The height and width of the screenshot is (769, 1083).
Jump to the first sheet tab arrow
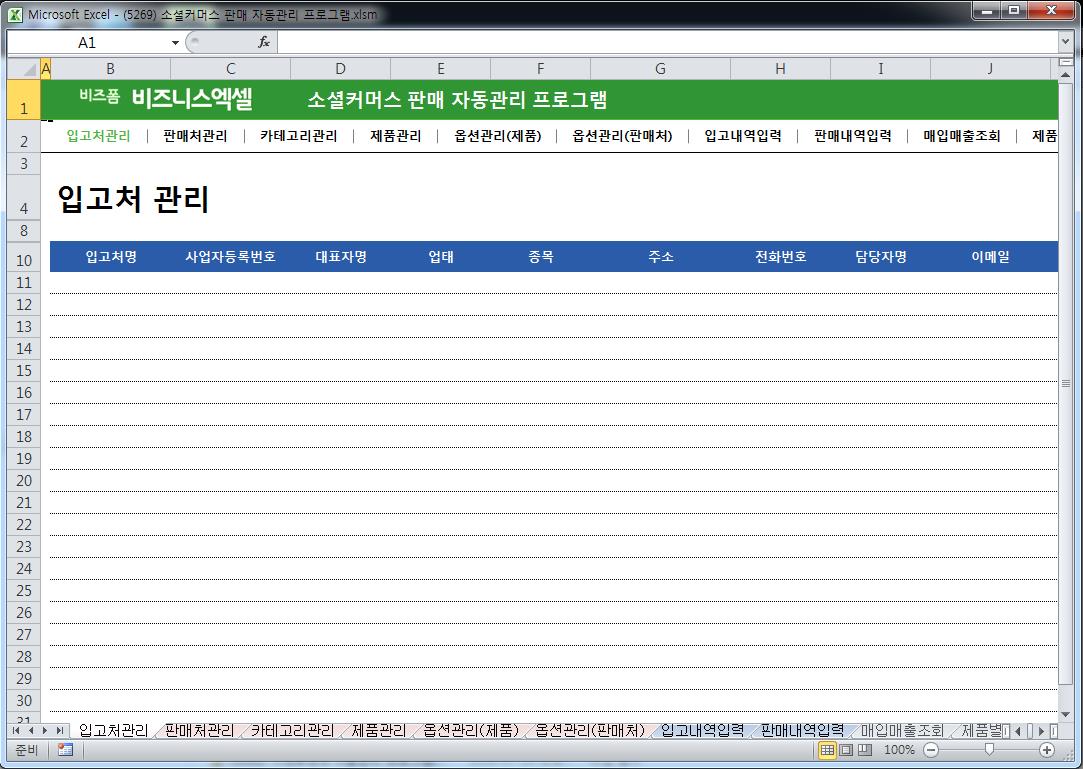tap(16, 731)
